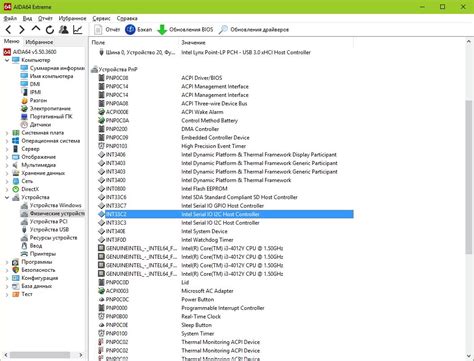The height and width of the screenshot is (361, 474).
Task: Open the Отчёт menu
Action: (45, 18)
